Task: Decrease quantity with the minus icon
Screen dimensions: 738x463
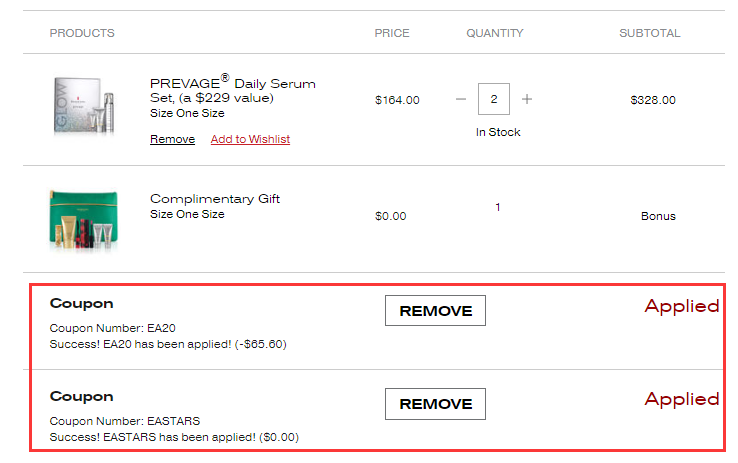Action: [460, 100]
